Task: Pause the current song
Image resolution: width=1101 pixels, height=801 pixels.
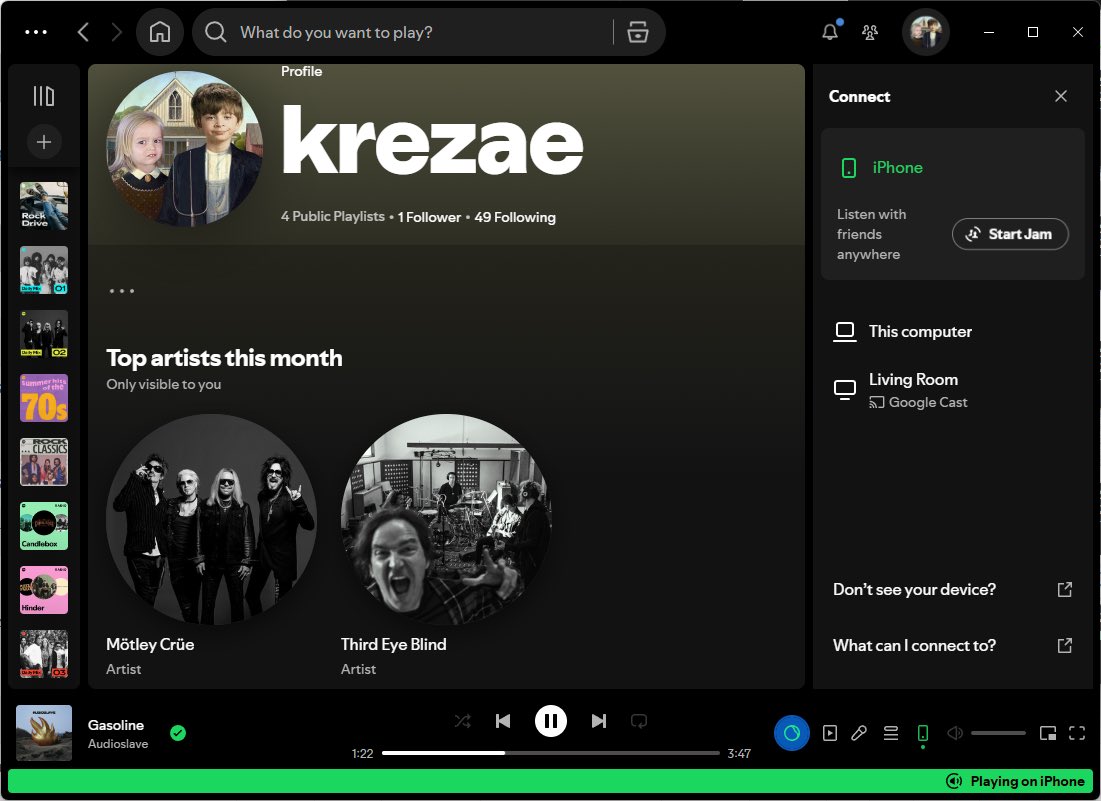Action: (x=551, y=721)
